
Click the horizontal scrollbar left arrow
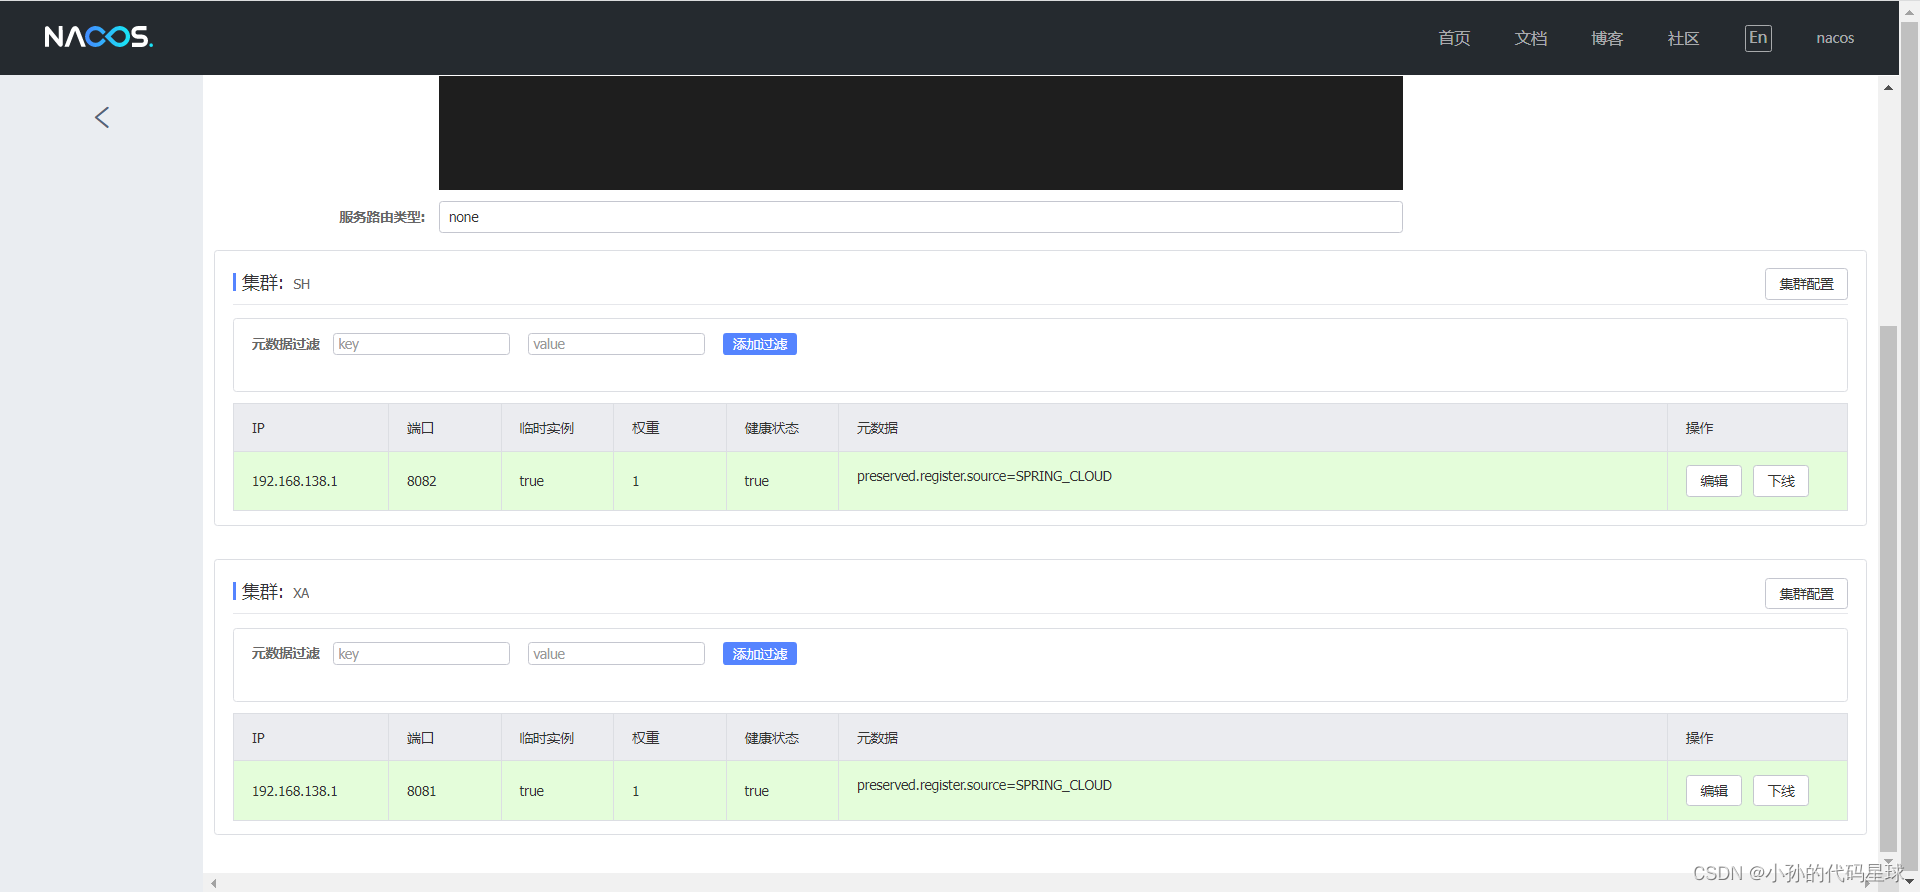point(214,883)
